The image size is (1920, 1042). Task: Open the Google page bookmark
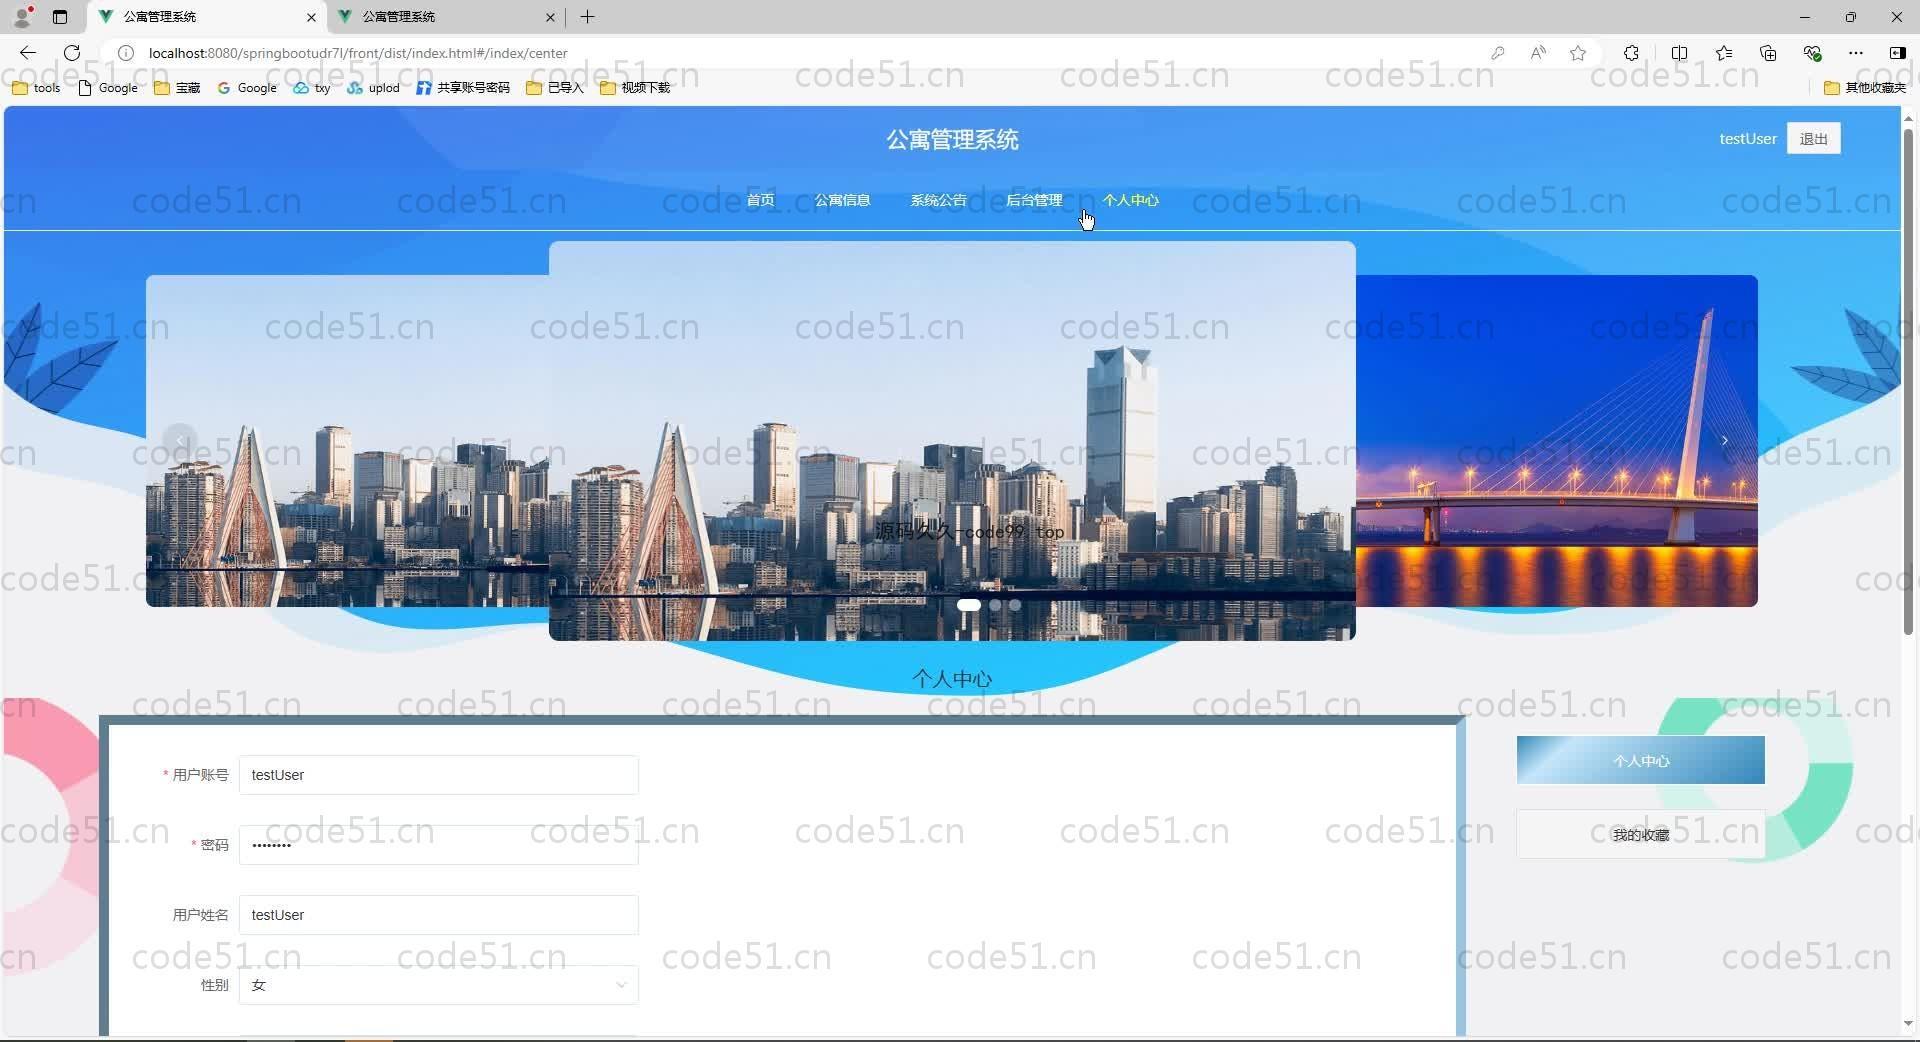108,88
